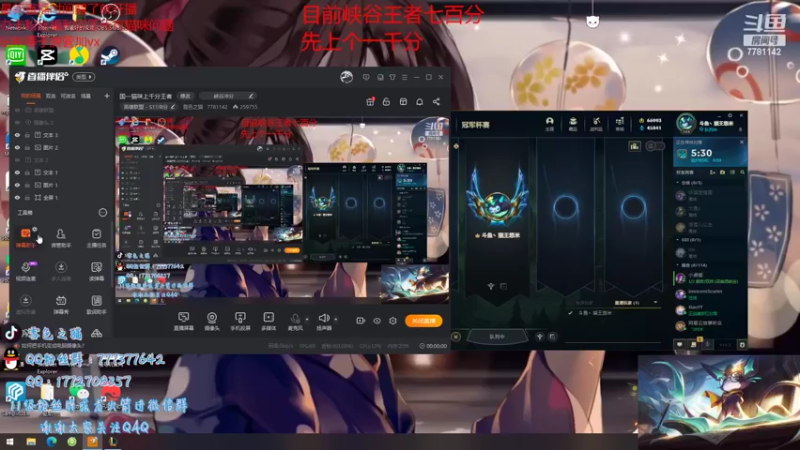
Task: Open the 主页 home icon in League client
Action: tap(549, 123)
